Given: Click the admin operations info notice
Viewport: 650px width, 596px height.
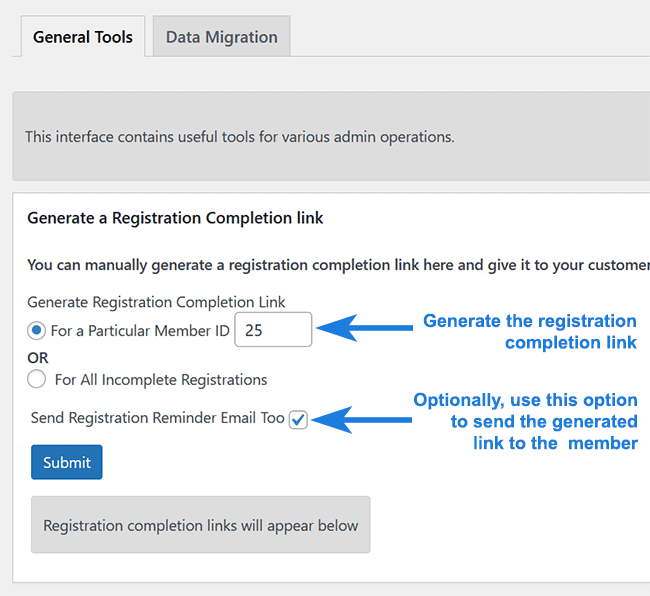Looking at the screenshot, I should (240, 136).
